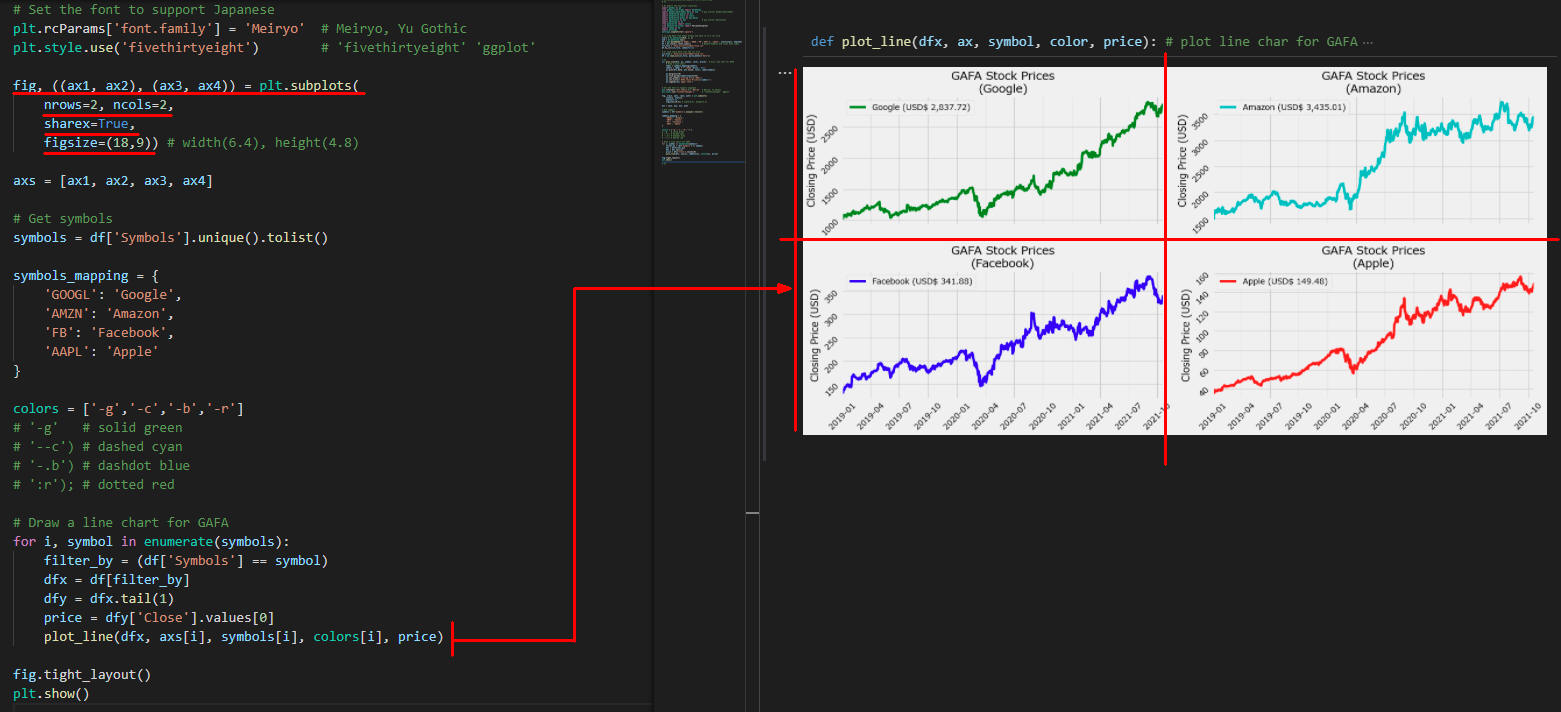
Task: Click the 'GAFA Stock Prices (Apple)' chart title
Action: [1373, 257]
